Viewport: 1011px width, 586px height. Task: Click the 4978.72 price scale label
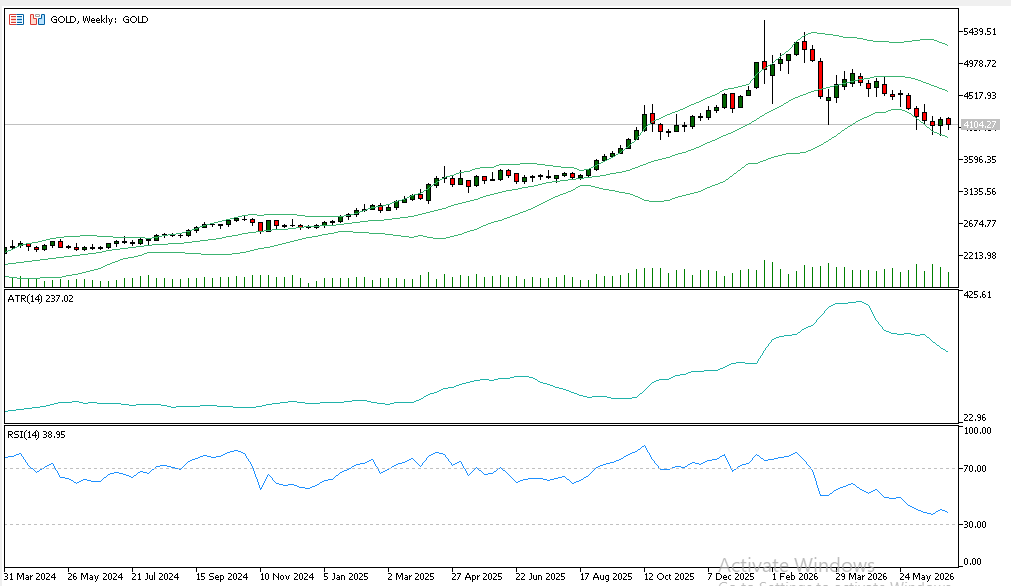pos(981,63)
